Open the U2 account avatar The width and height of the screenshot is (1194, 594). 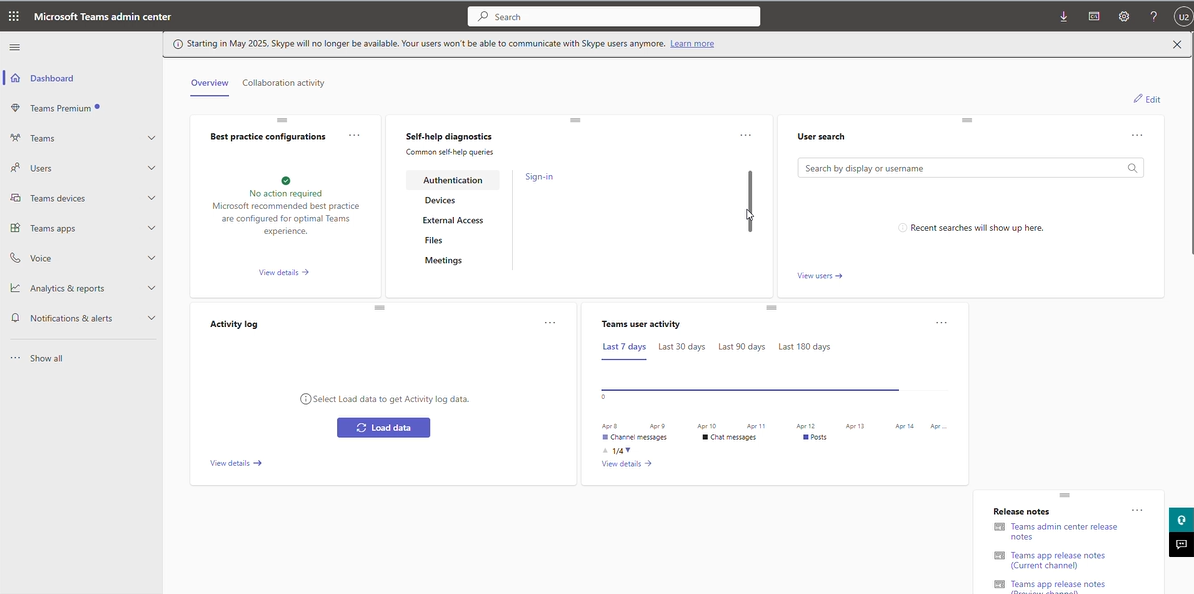coord(1183,16)
